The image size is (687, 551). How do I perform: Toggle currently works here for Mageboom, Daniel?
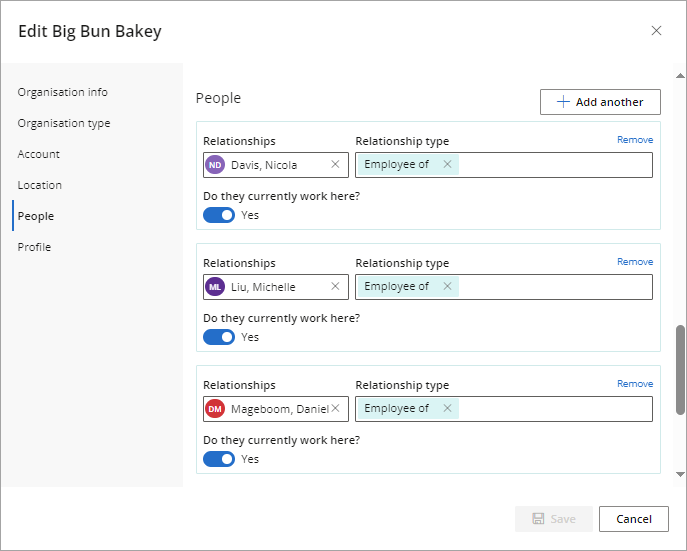point(219,459)
